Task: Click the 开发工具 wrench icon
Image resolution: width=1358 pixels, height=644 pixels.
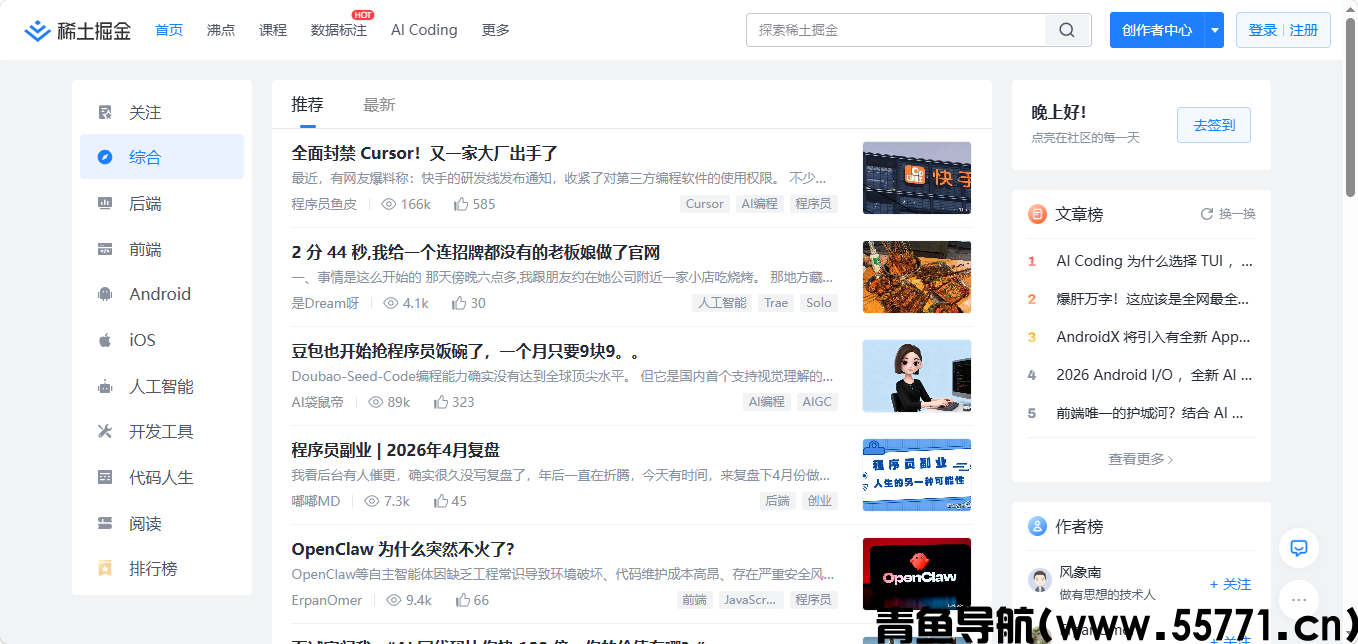Action: pos(105,431)
